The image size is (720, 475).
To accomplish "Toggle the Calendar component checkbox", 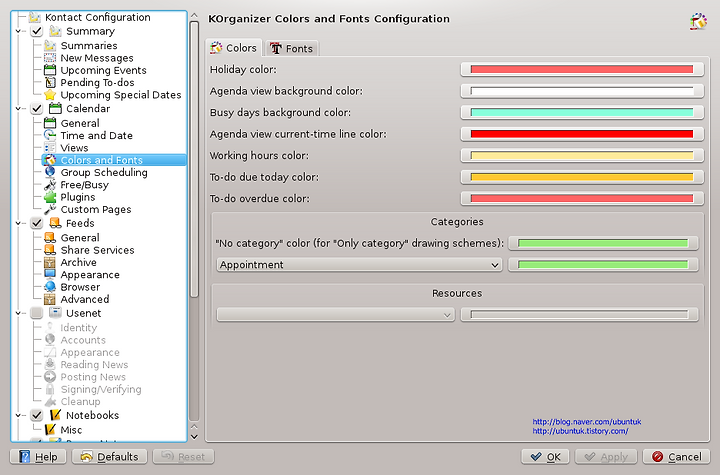I will point(37,109).
